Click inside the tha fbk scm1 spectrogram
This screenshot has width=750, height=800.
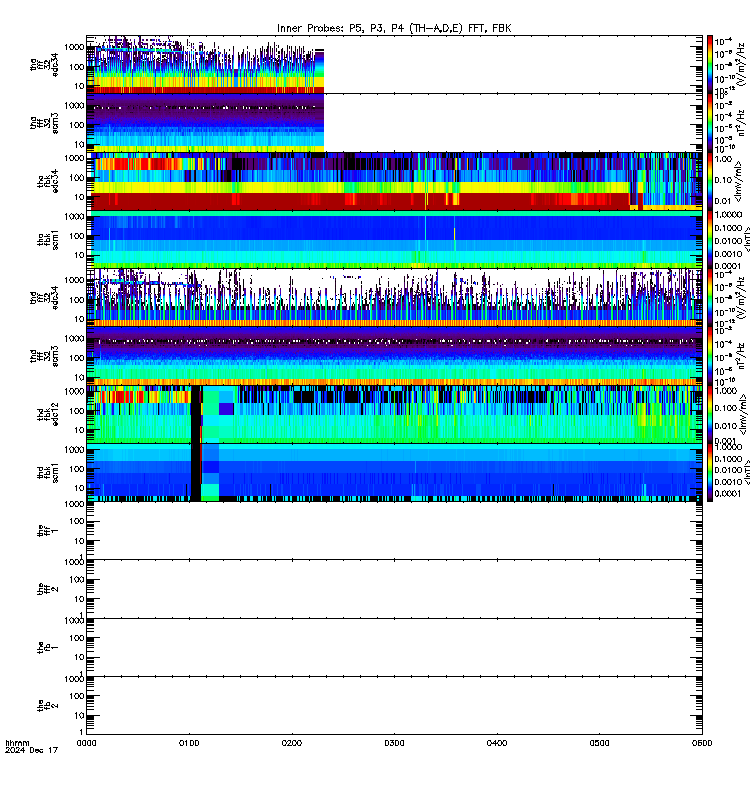tap(394, 239)
